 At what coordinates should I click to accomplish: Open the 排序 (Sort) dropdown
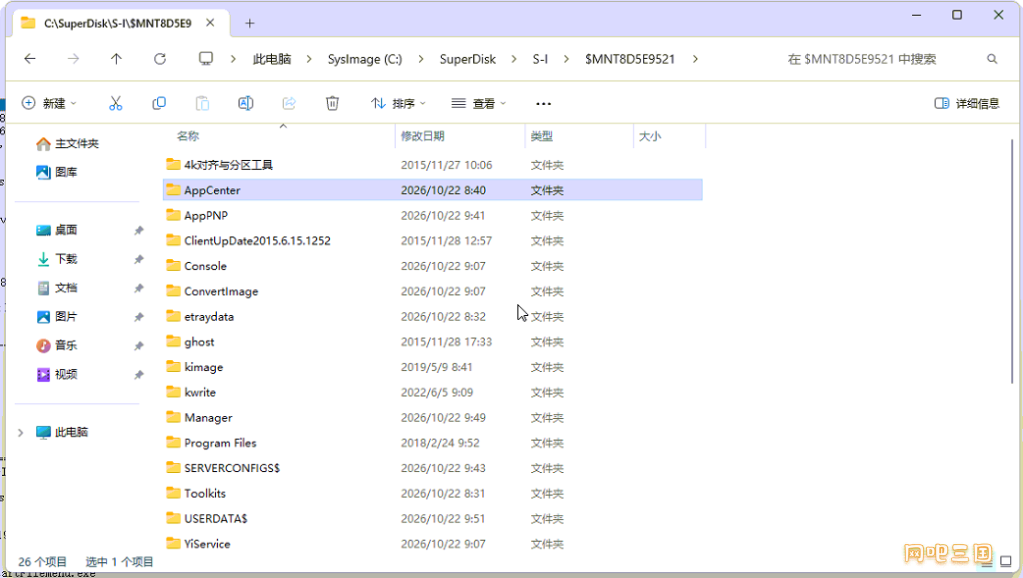pos(399,103)
